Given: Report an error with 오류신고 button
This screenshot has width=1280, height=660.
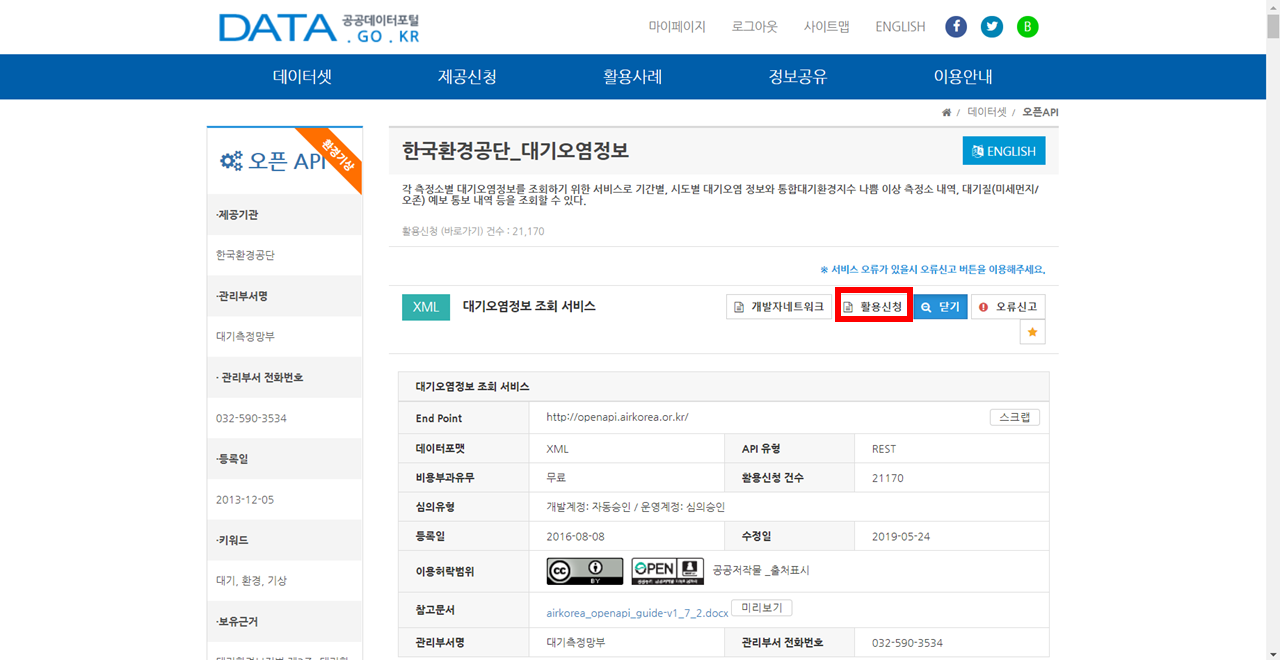Looking at the screenshot, I should pos(1008,307).
